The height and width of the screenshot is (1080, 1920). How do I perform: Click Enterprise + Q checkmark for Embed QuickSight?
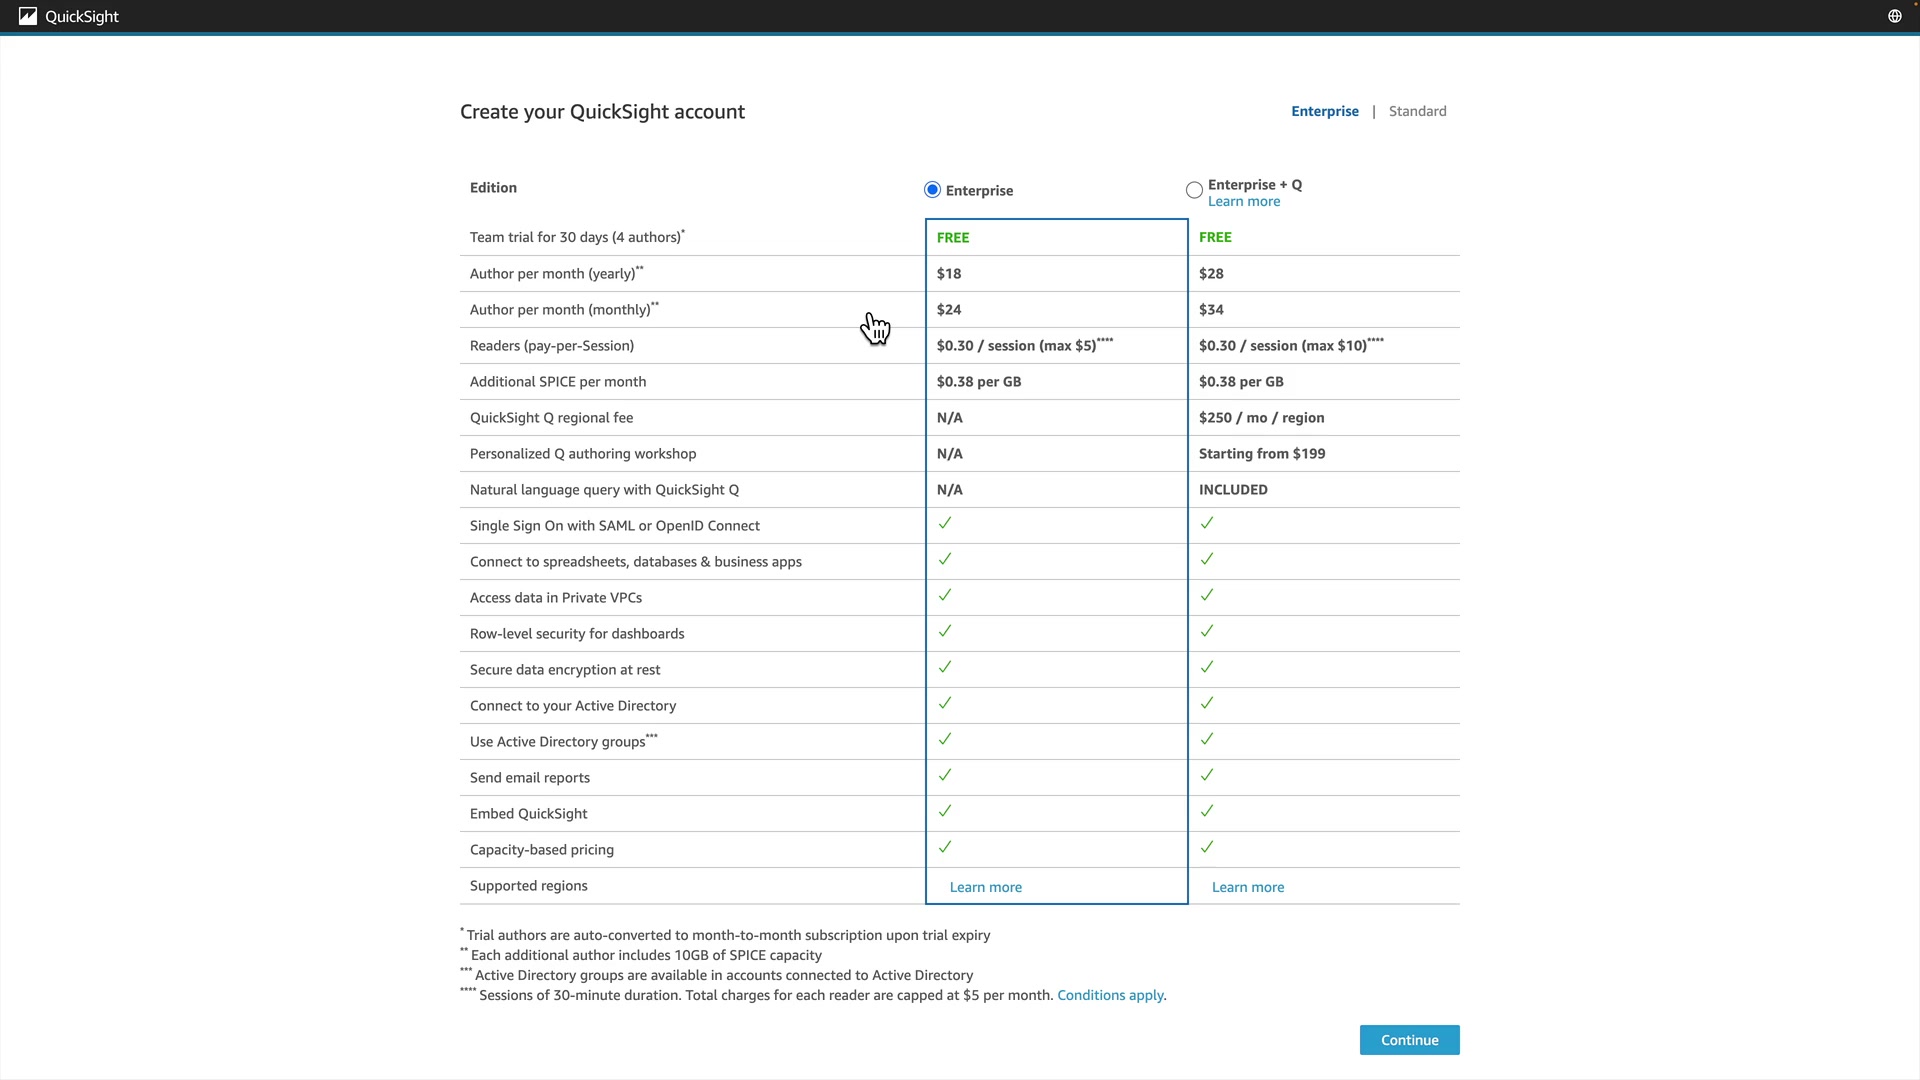pyautogui.click(x=1207, y=811)
